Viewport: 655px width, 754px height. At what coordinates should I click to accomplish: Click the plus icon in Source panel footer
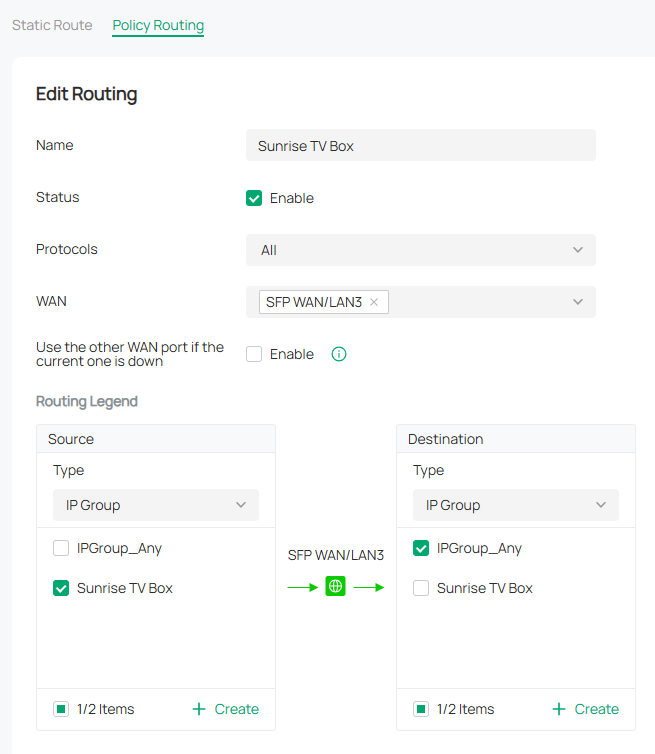198,709
